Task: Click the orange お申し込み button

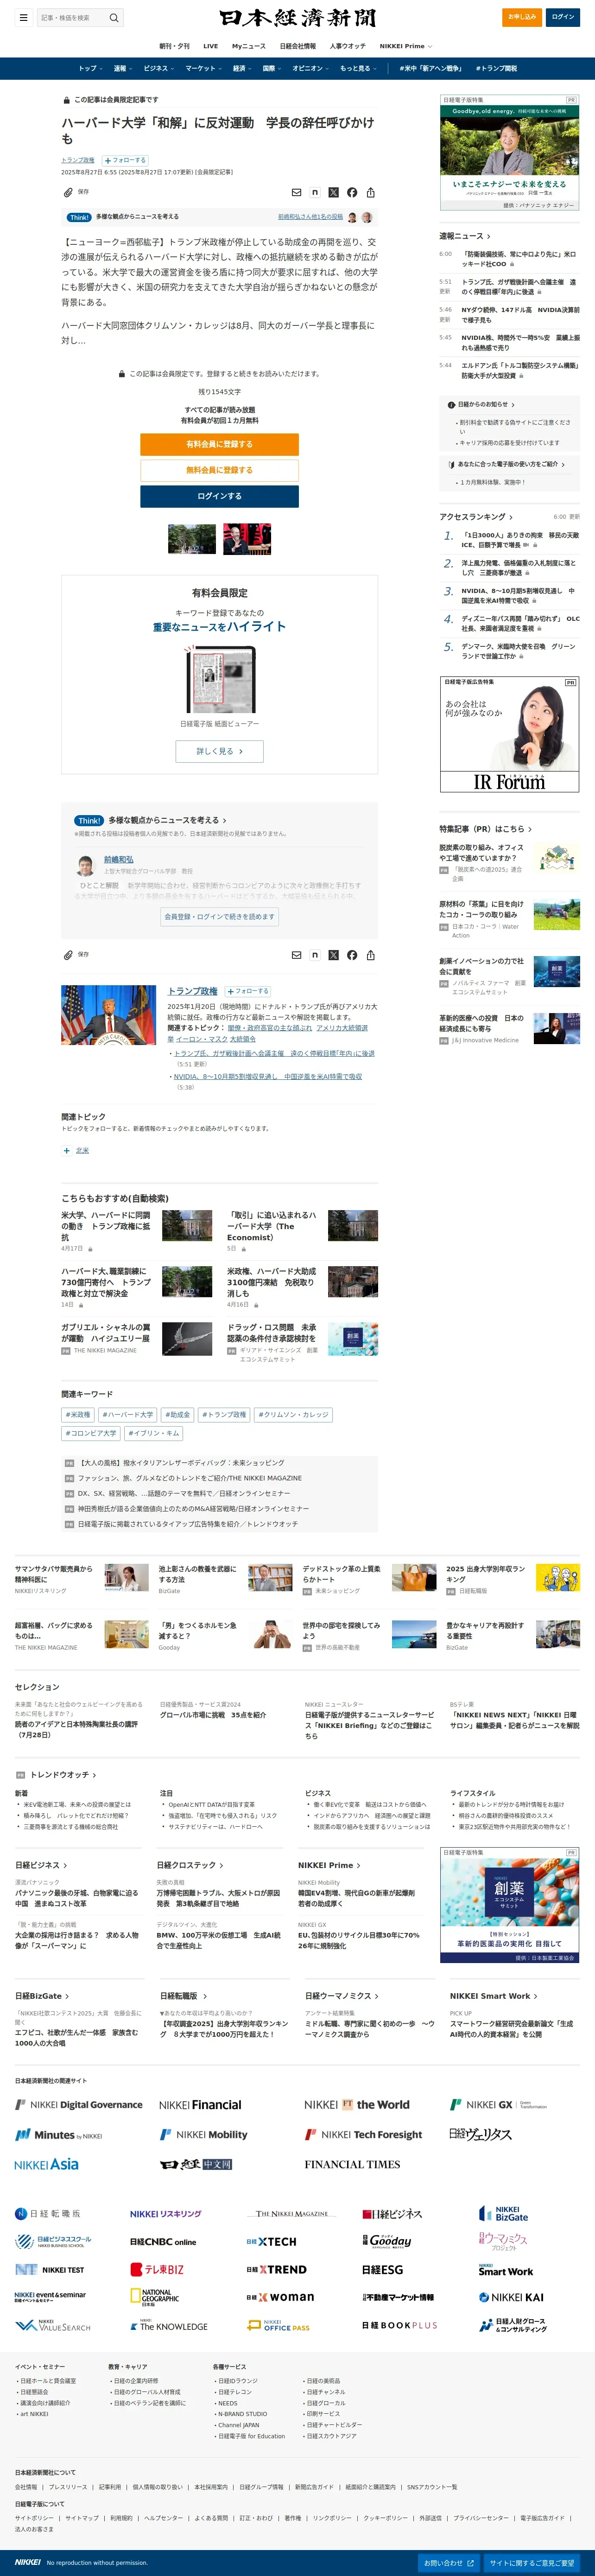Action: [521, 17]
